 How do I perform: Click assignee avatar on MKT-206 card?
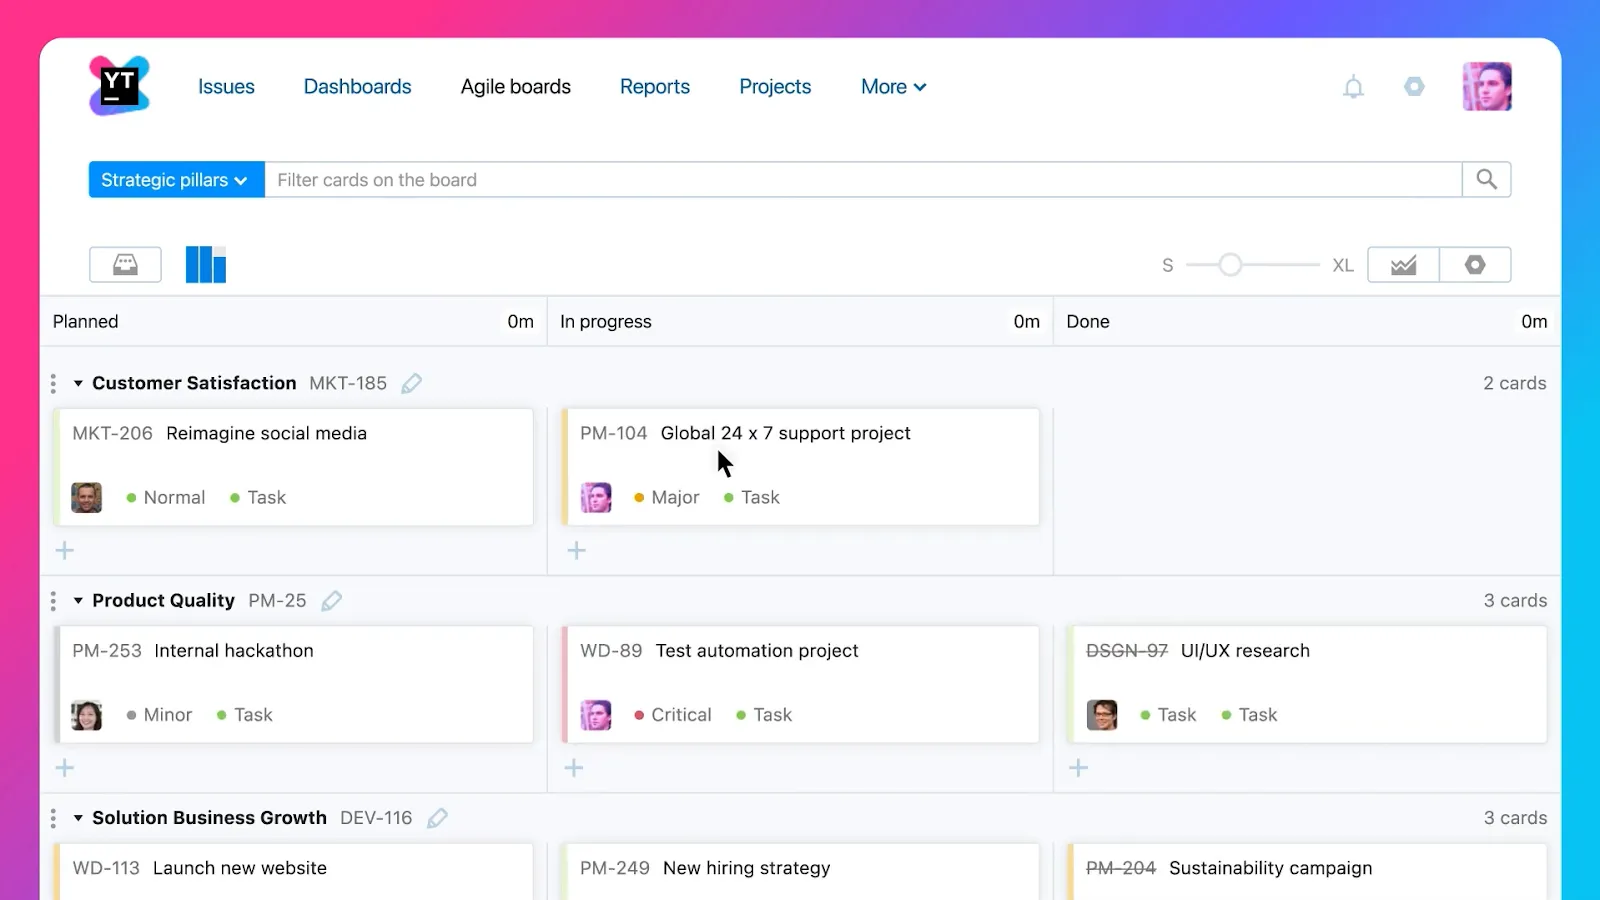87,497
